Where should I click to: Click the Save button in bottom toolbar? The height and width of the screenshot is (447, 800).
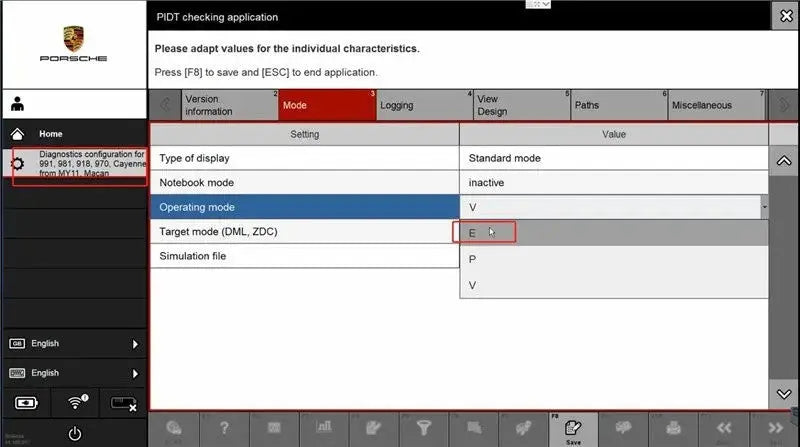click(573, 428)
